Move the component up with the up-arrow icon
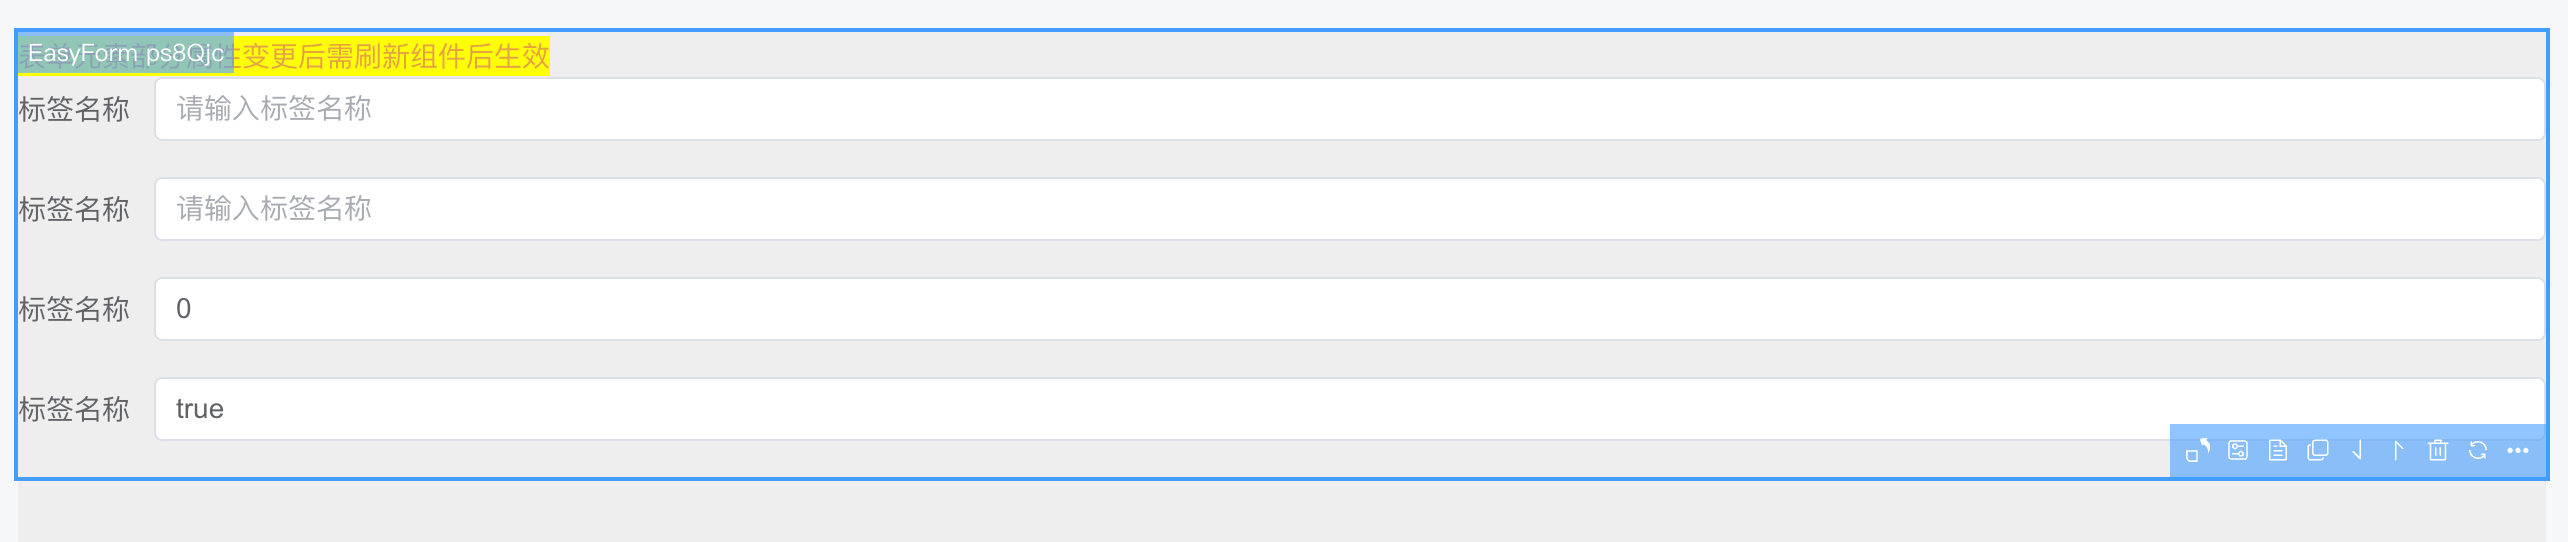The image size is (2568, 542). tap(2398, 451)
